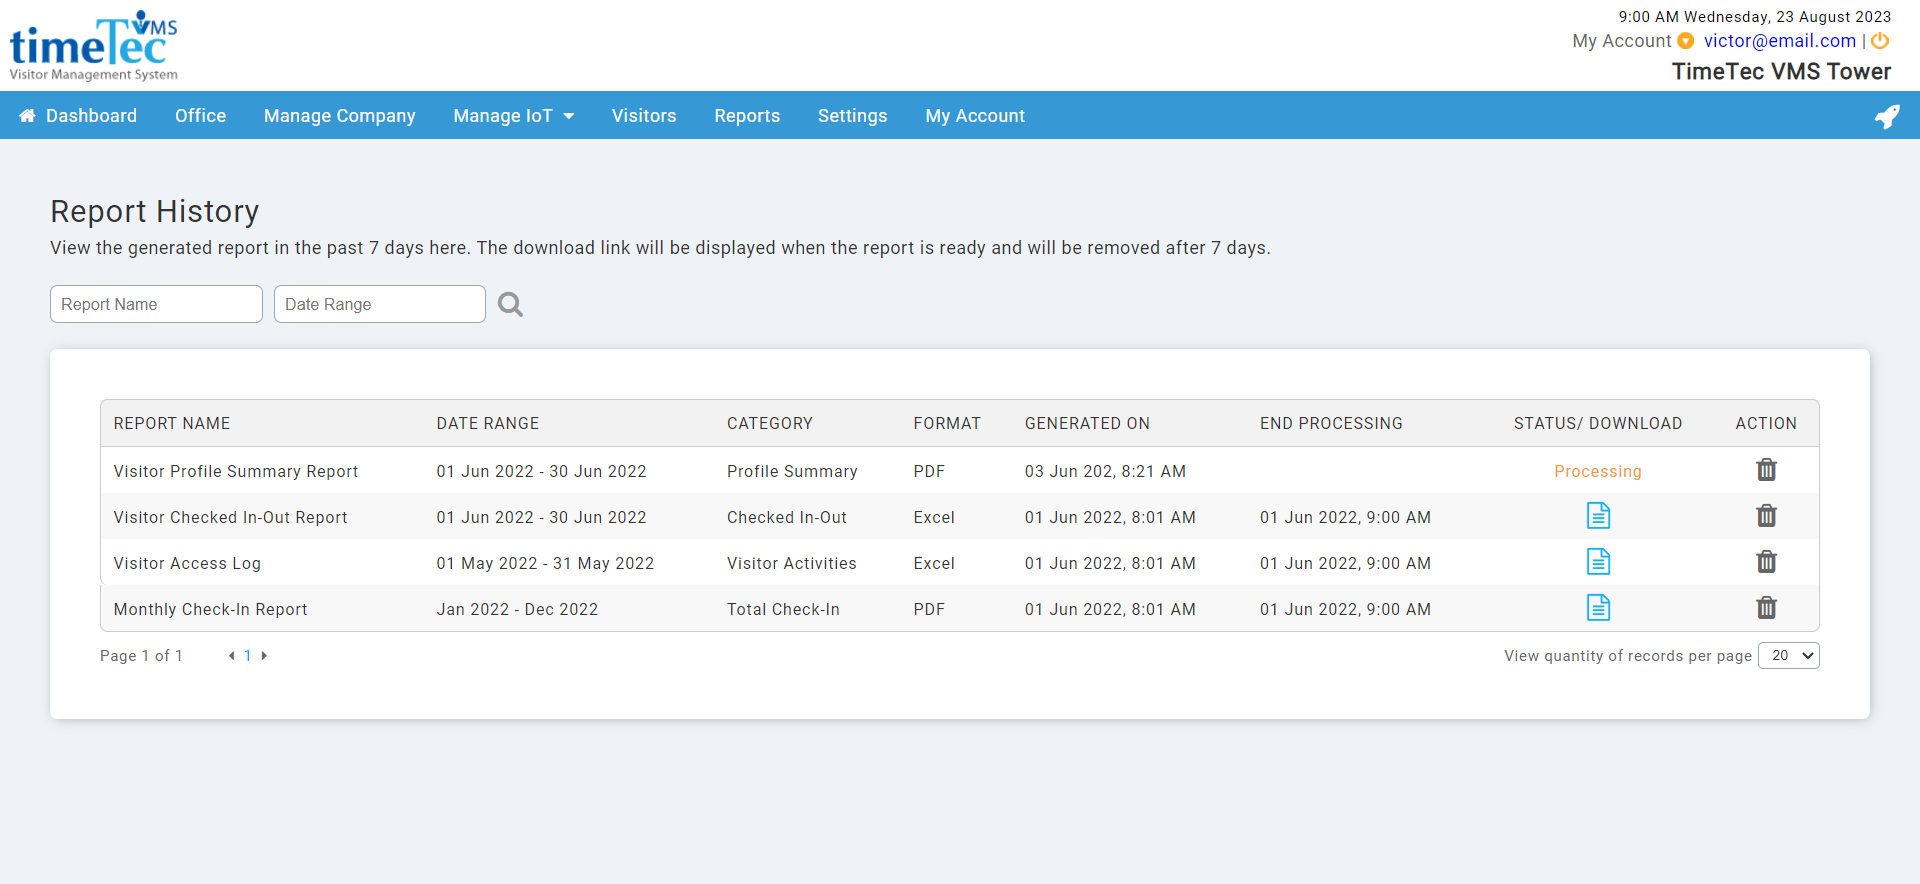Download the Visitor Checked In-Out Report file
The image size is (1920, 884).
pos(1598,516)
